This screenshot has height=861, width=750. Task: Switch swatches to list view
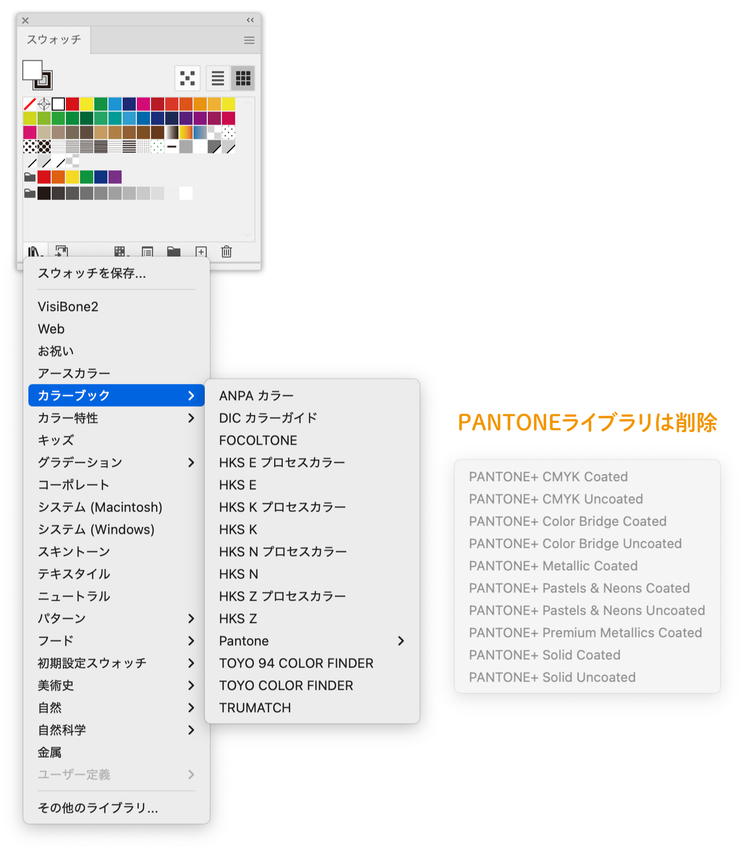[x=218, y=78]
